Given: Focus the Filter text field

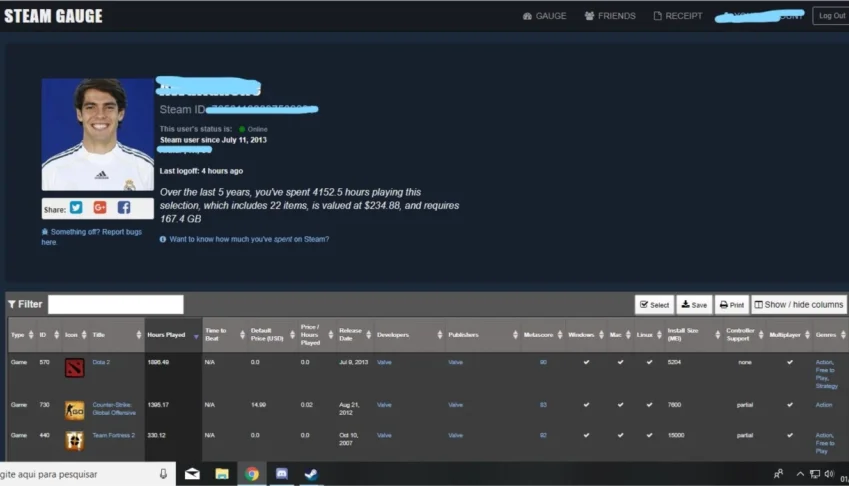Looking at the screenshot, I should coord(116,304).
